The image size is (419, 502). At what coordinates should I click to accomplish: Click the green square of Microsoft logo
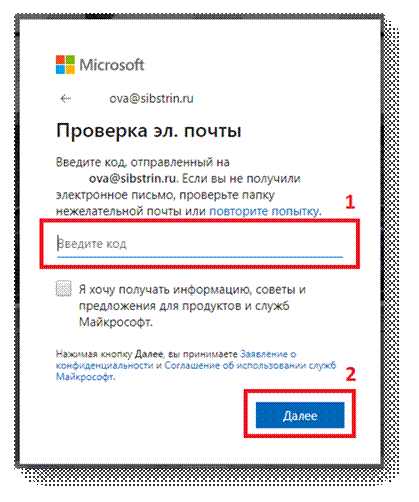(x=70, y=59)
